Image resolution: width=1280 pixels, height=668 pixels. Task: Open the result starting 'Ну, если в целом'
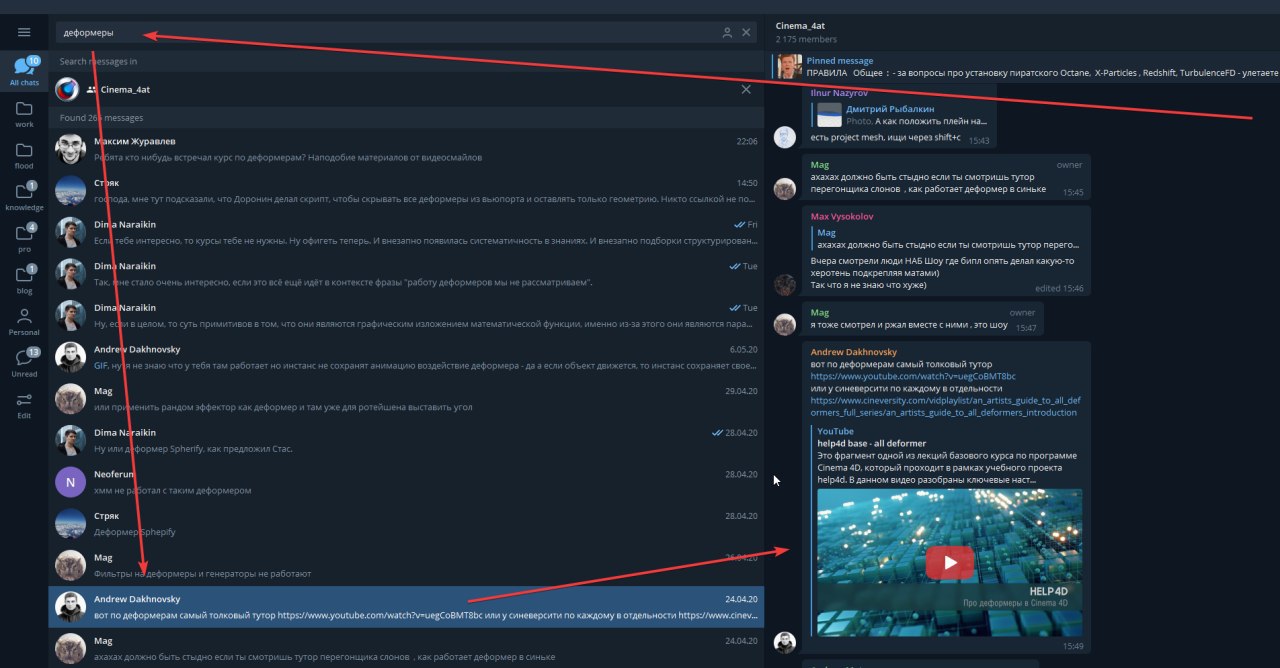[406, 316]
